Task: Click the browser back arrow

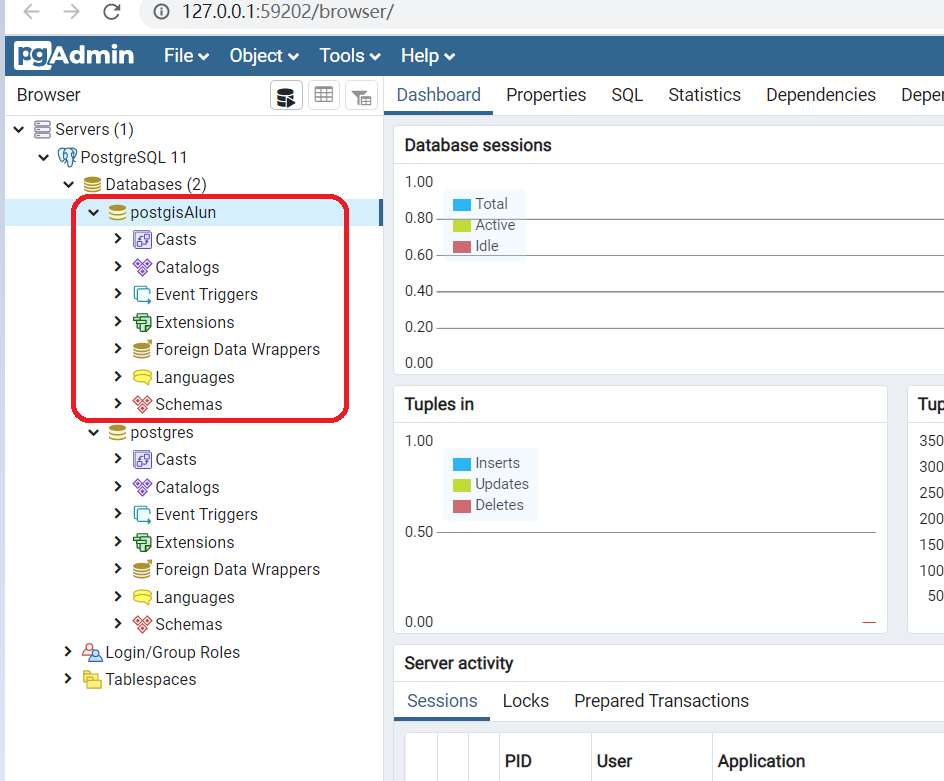Action: click(x=31, y=11)
